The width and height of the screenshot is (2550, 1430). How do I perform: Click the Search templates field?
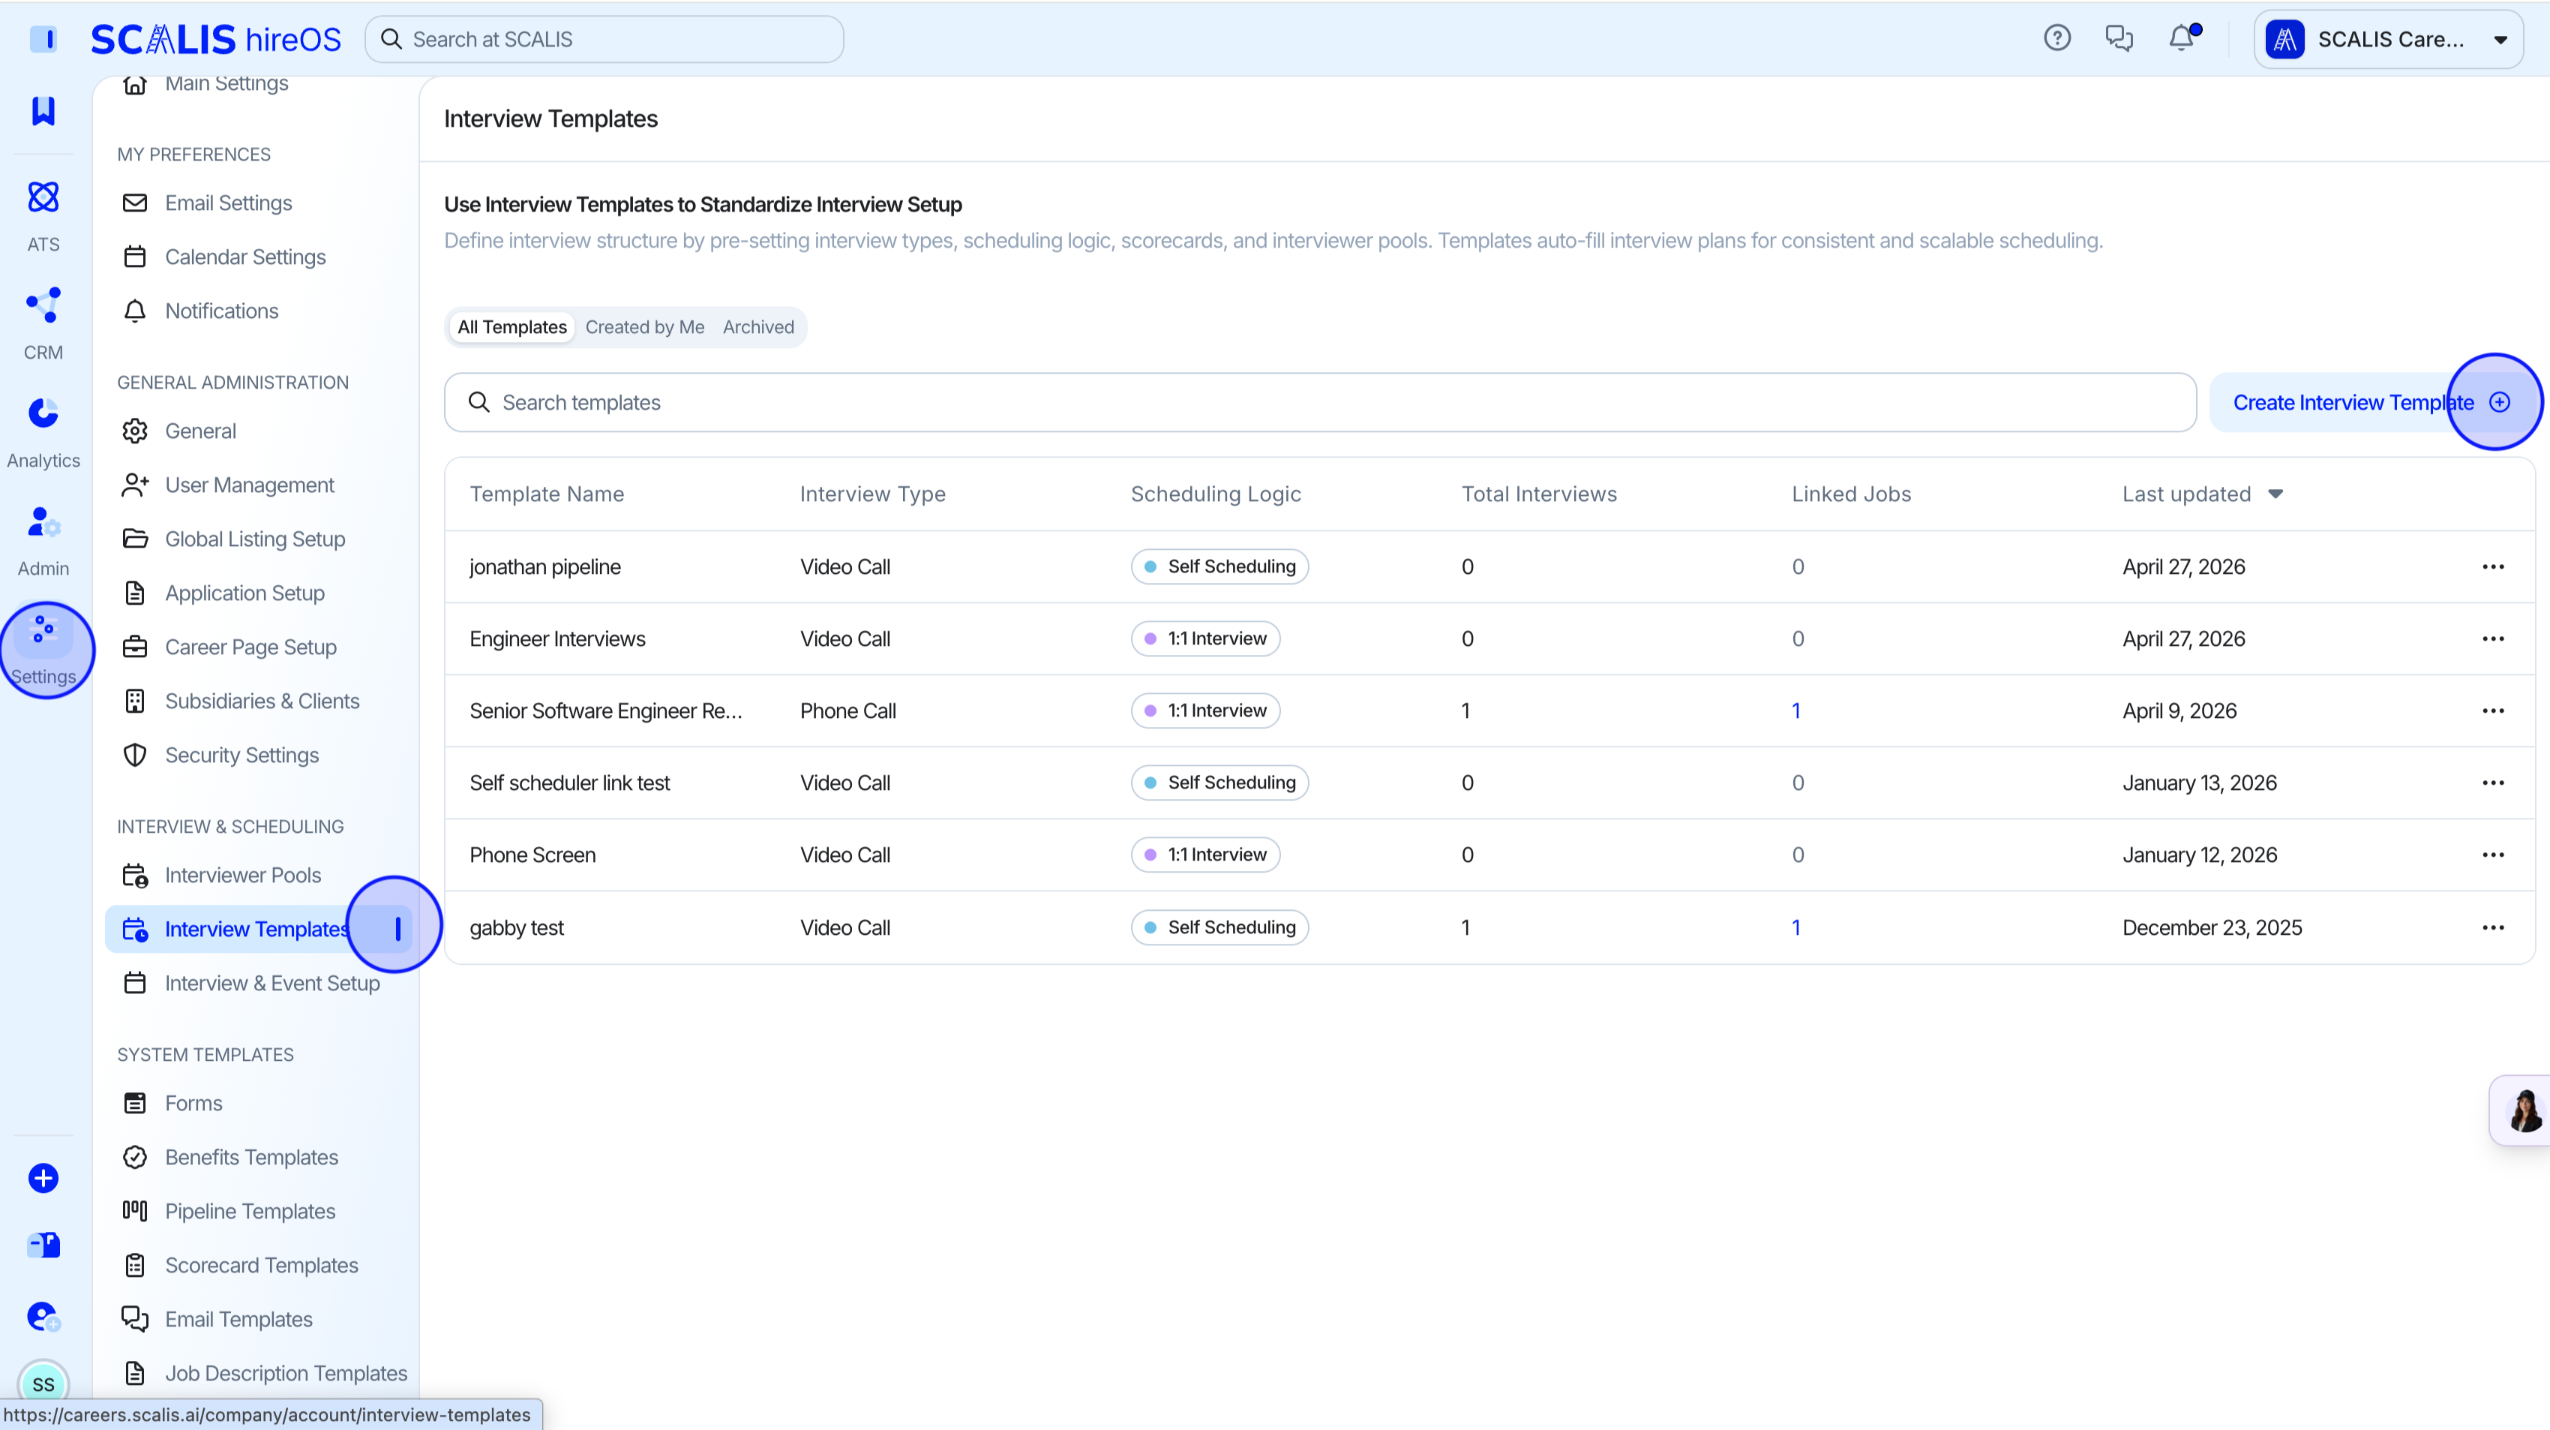[x=1320, y=402]
